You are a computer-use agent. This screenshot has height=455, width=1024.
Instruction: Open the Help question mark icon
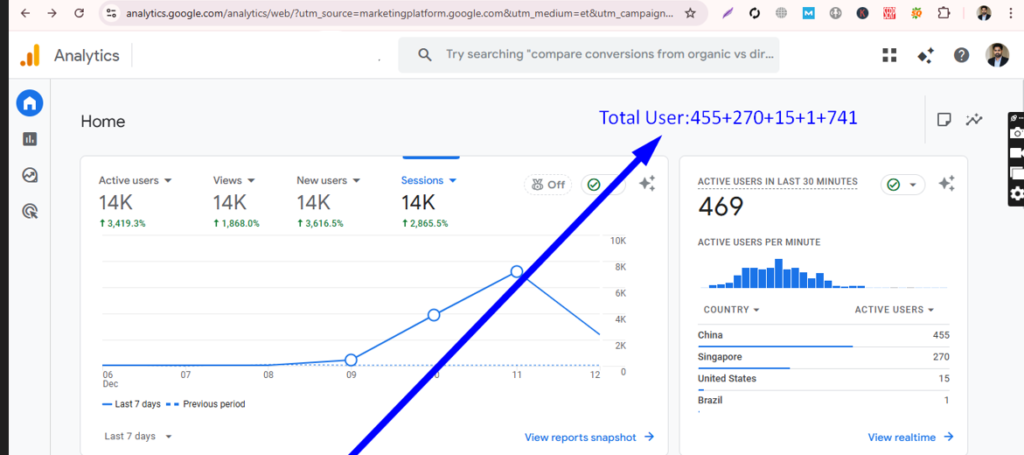pos(961,56)
